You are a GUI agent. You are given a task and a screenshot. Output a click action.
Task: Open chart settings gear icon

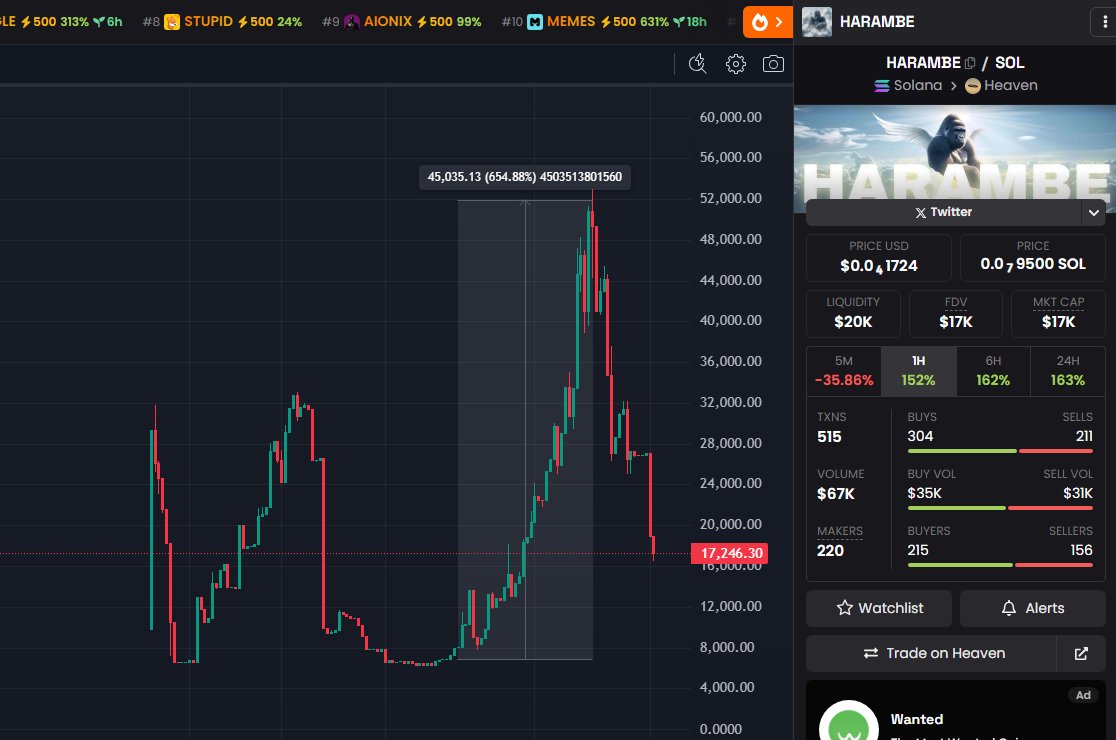(735, 64)
